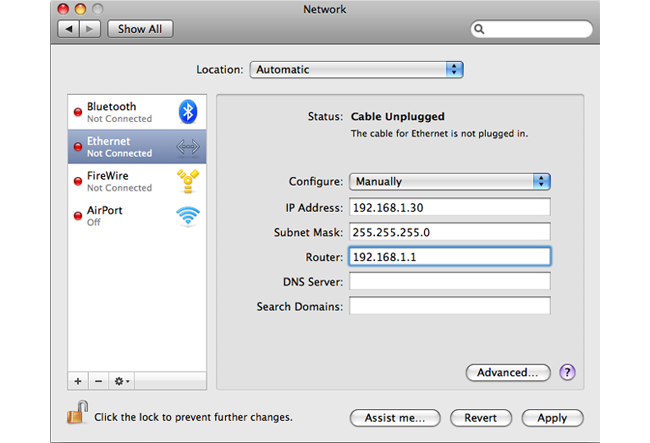Click Show All in the toolbar
650x443 pixels.
coord(139,29)
